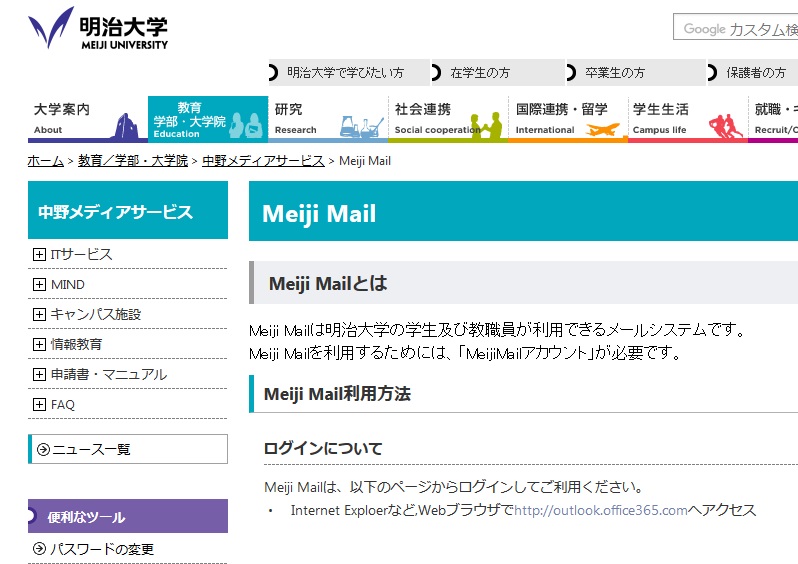Image resolution: width=798 pixels, height=564 pixels.
Task: Open the 社会連携 Social cooperation menu
Action: (448, 119)
